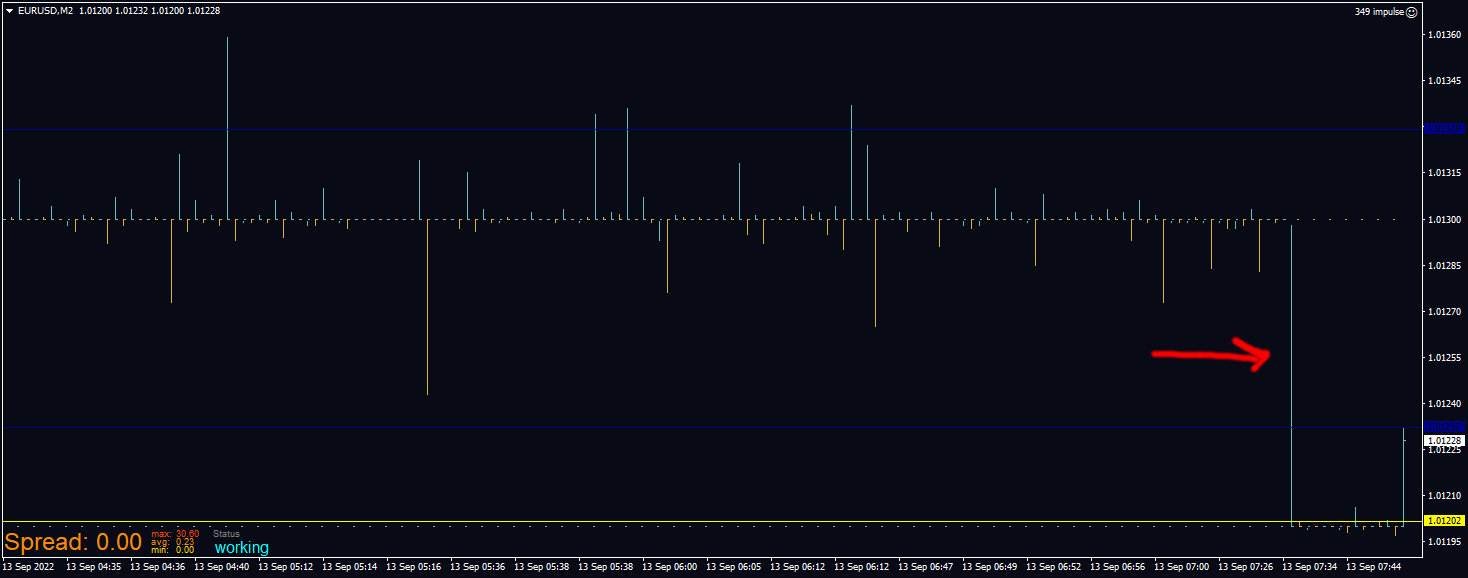
Task: Click the 13 Sep 07:26 time label
Action: tap(1246, 567)
